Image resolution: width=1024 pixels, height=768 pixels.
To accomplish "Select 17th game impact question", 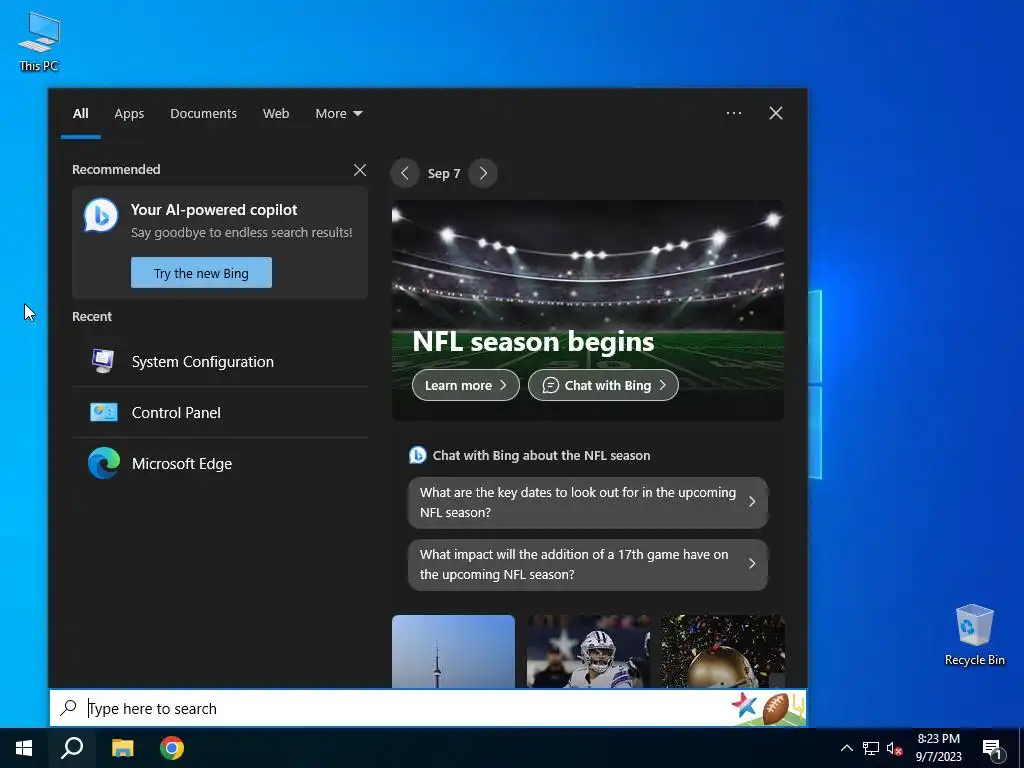I will (x=588, y=564).
